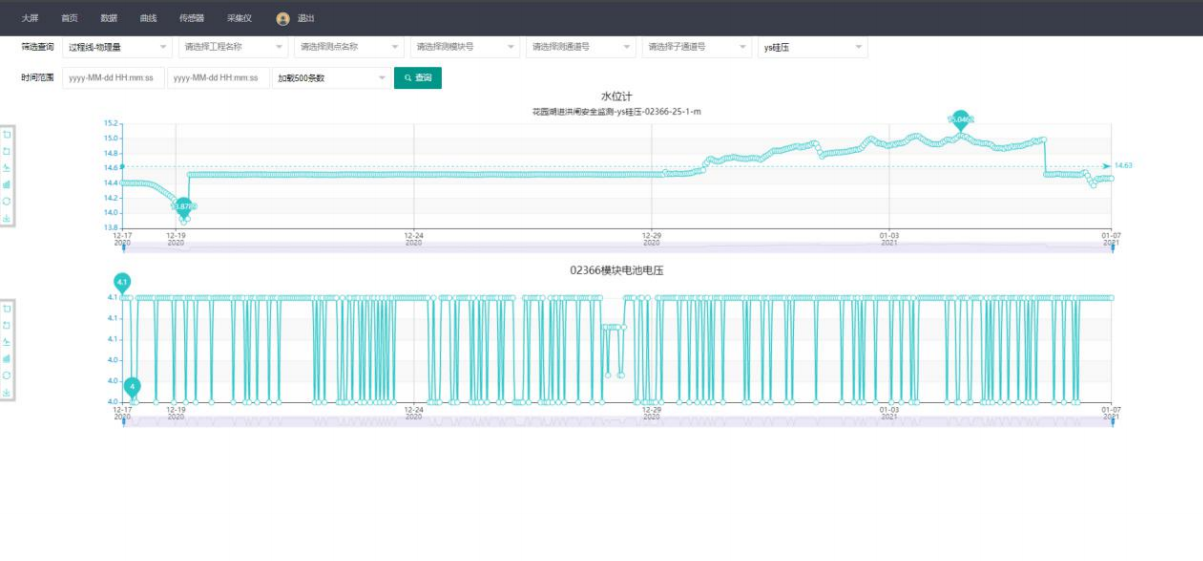The image size is (1203, 561).
Task: Undo zoom in battery voltage chart toolbox
Action: 7,325
